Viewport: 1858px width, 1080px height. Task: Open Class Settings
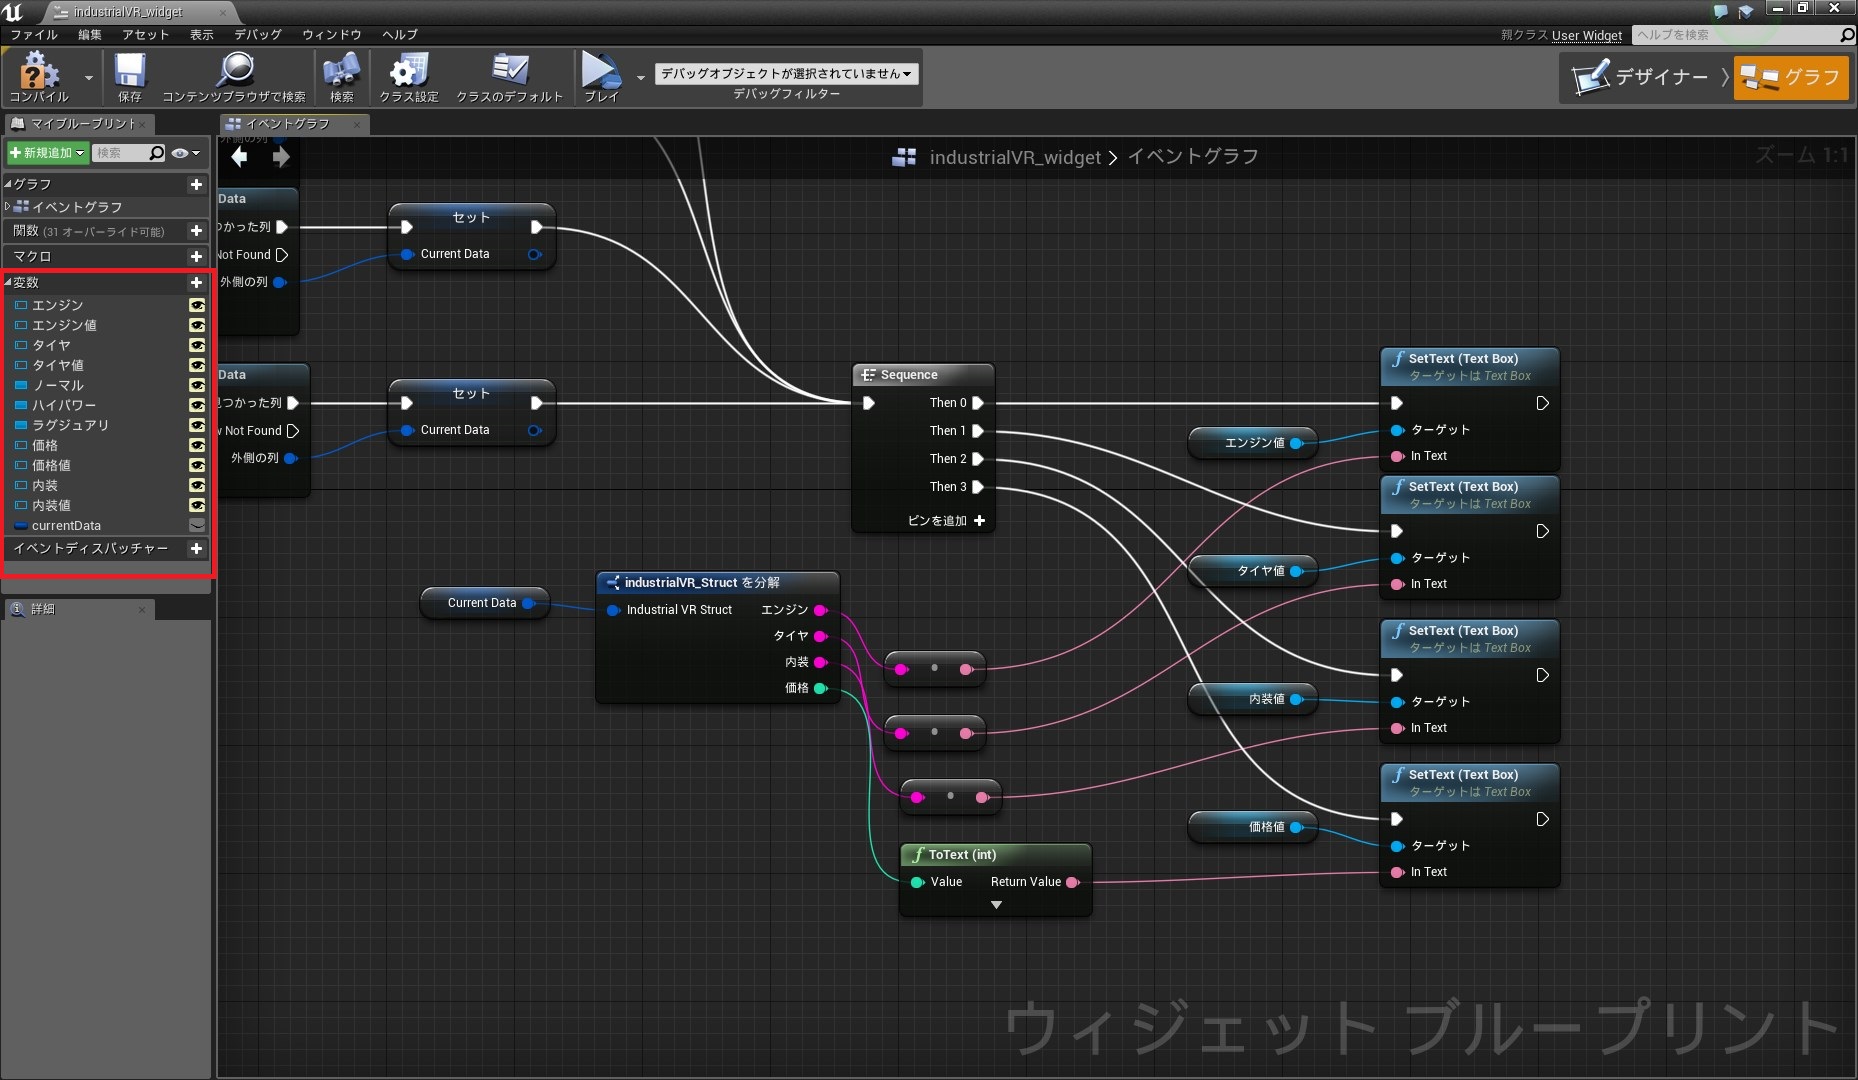click(409, 77)
